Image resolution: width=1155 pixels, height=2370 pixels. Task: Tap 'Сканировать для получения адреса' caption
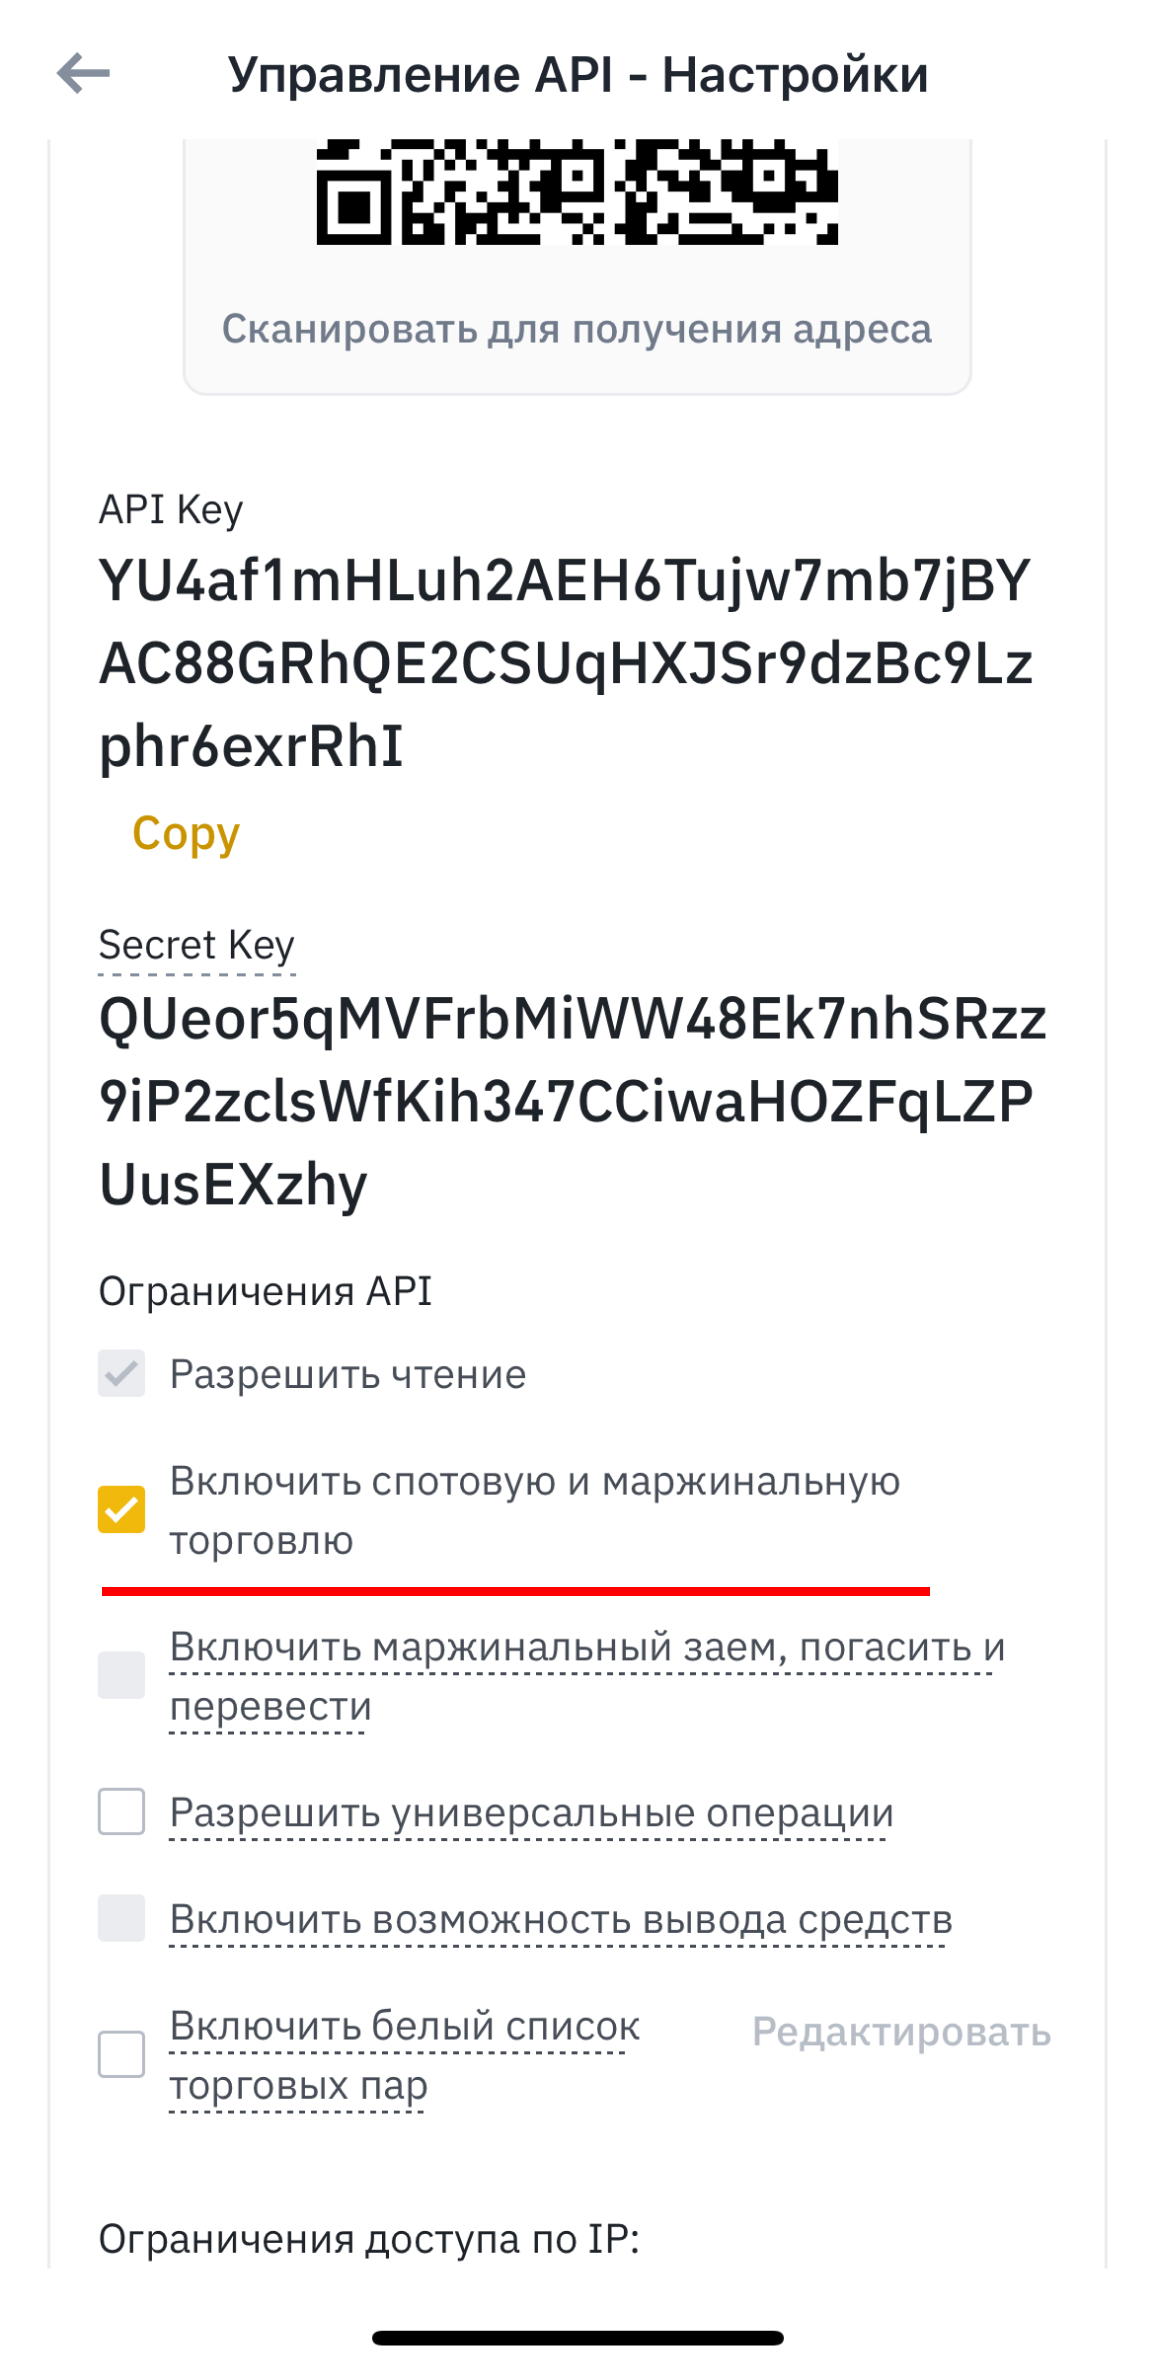click(577, 329)
